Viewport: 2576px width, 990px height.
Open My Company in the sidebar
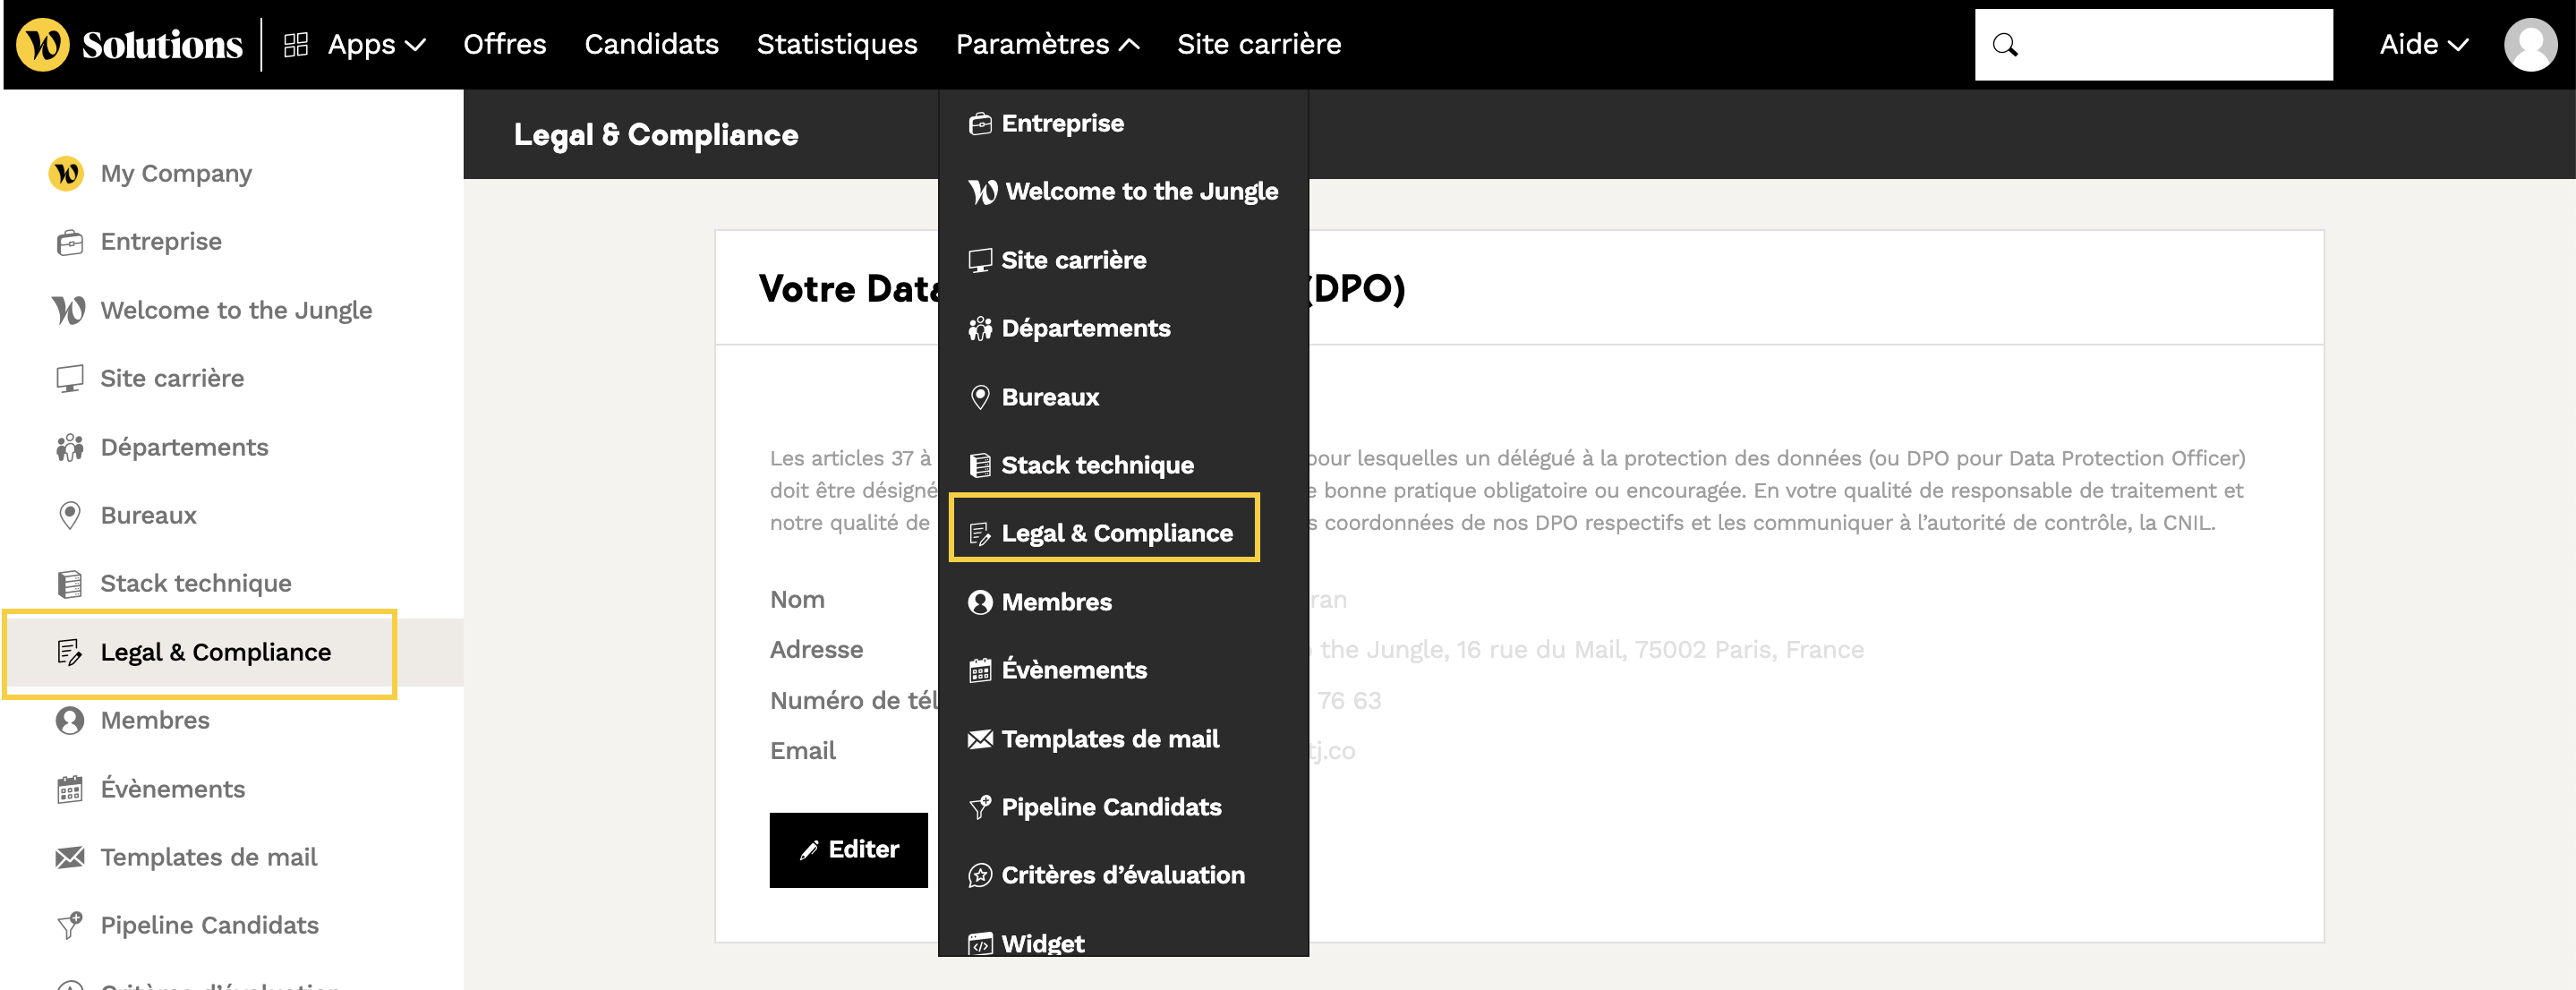point(176,174)
